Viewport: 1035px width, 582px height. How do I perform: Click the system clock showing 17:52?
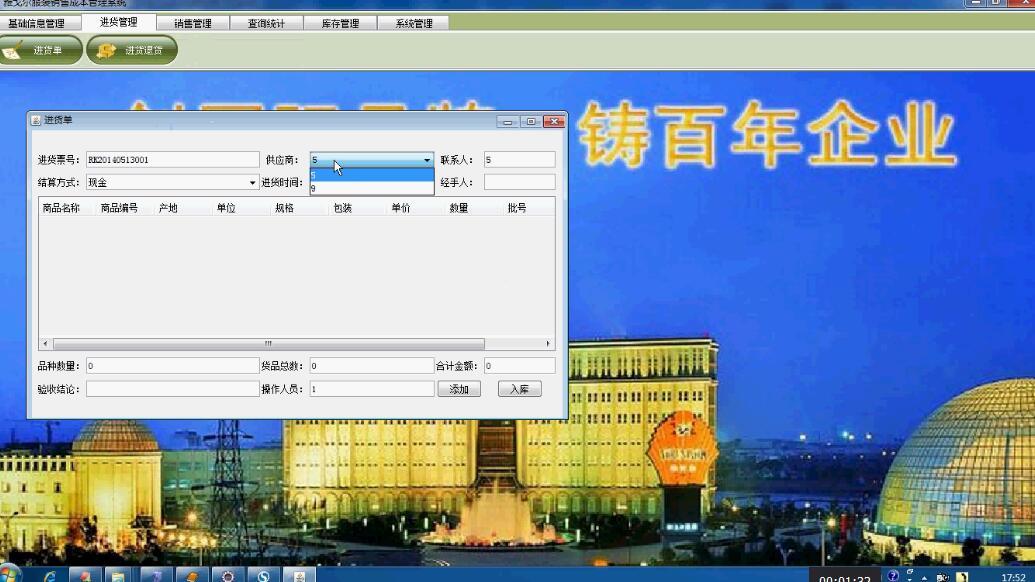(1014, 577)
